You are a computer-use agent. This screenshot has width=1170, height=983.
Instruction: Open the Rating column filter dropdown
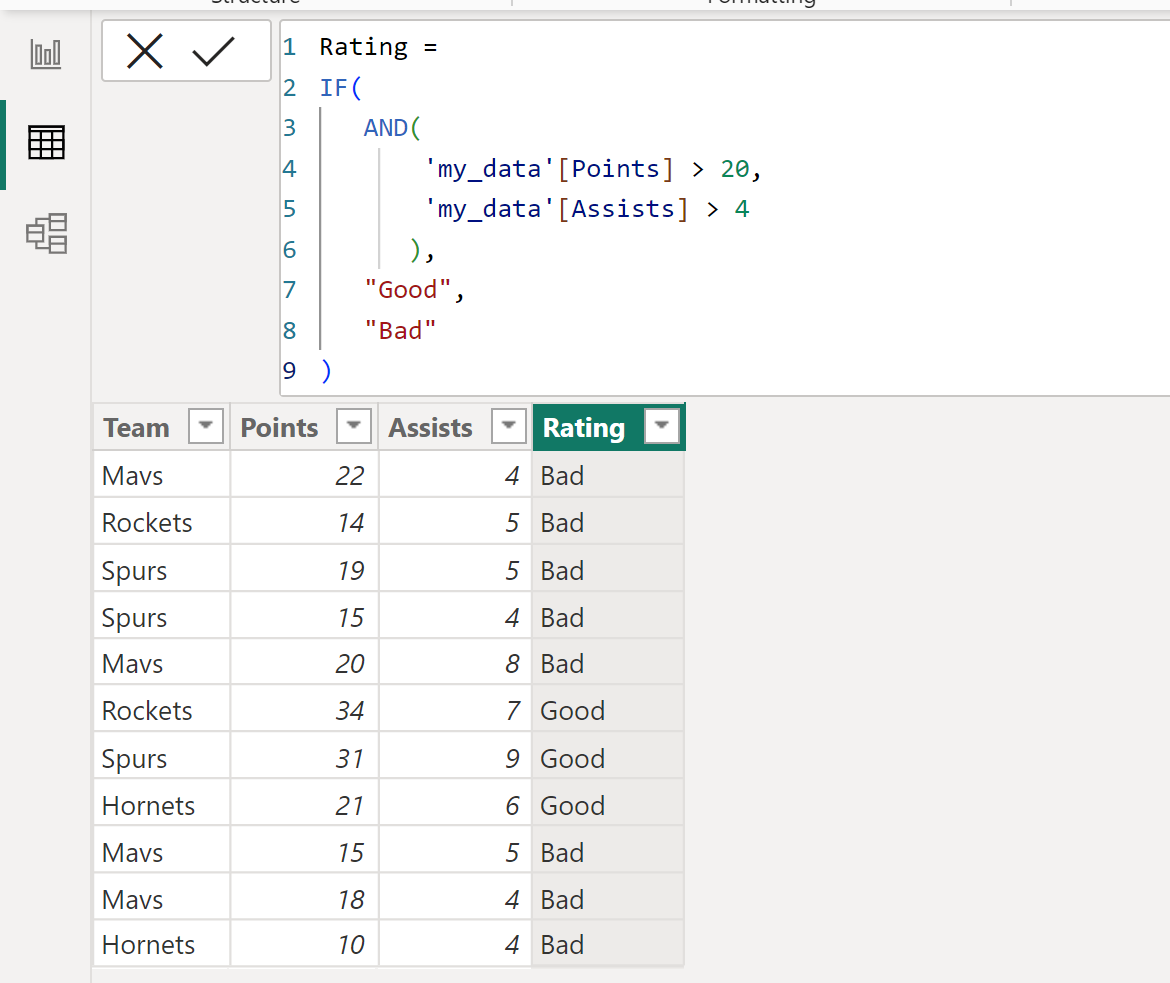[x=662, y=426]
